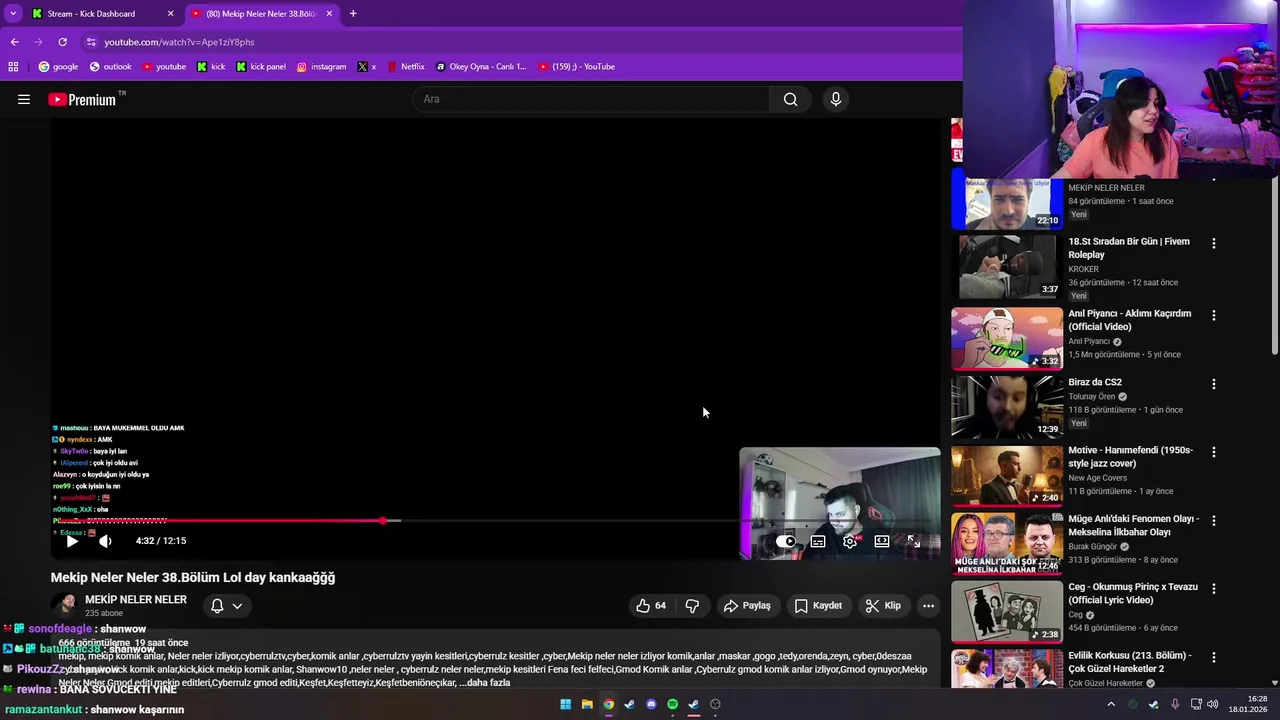Open Motive - Hanımefendi video thumbnail
The height and width of the screenshot is (720, 1280).
pos(1007,475)
